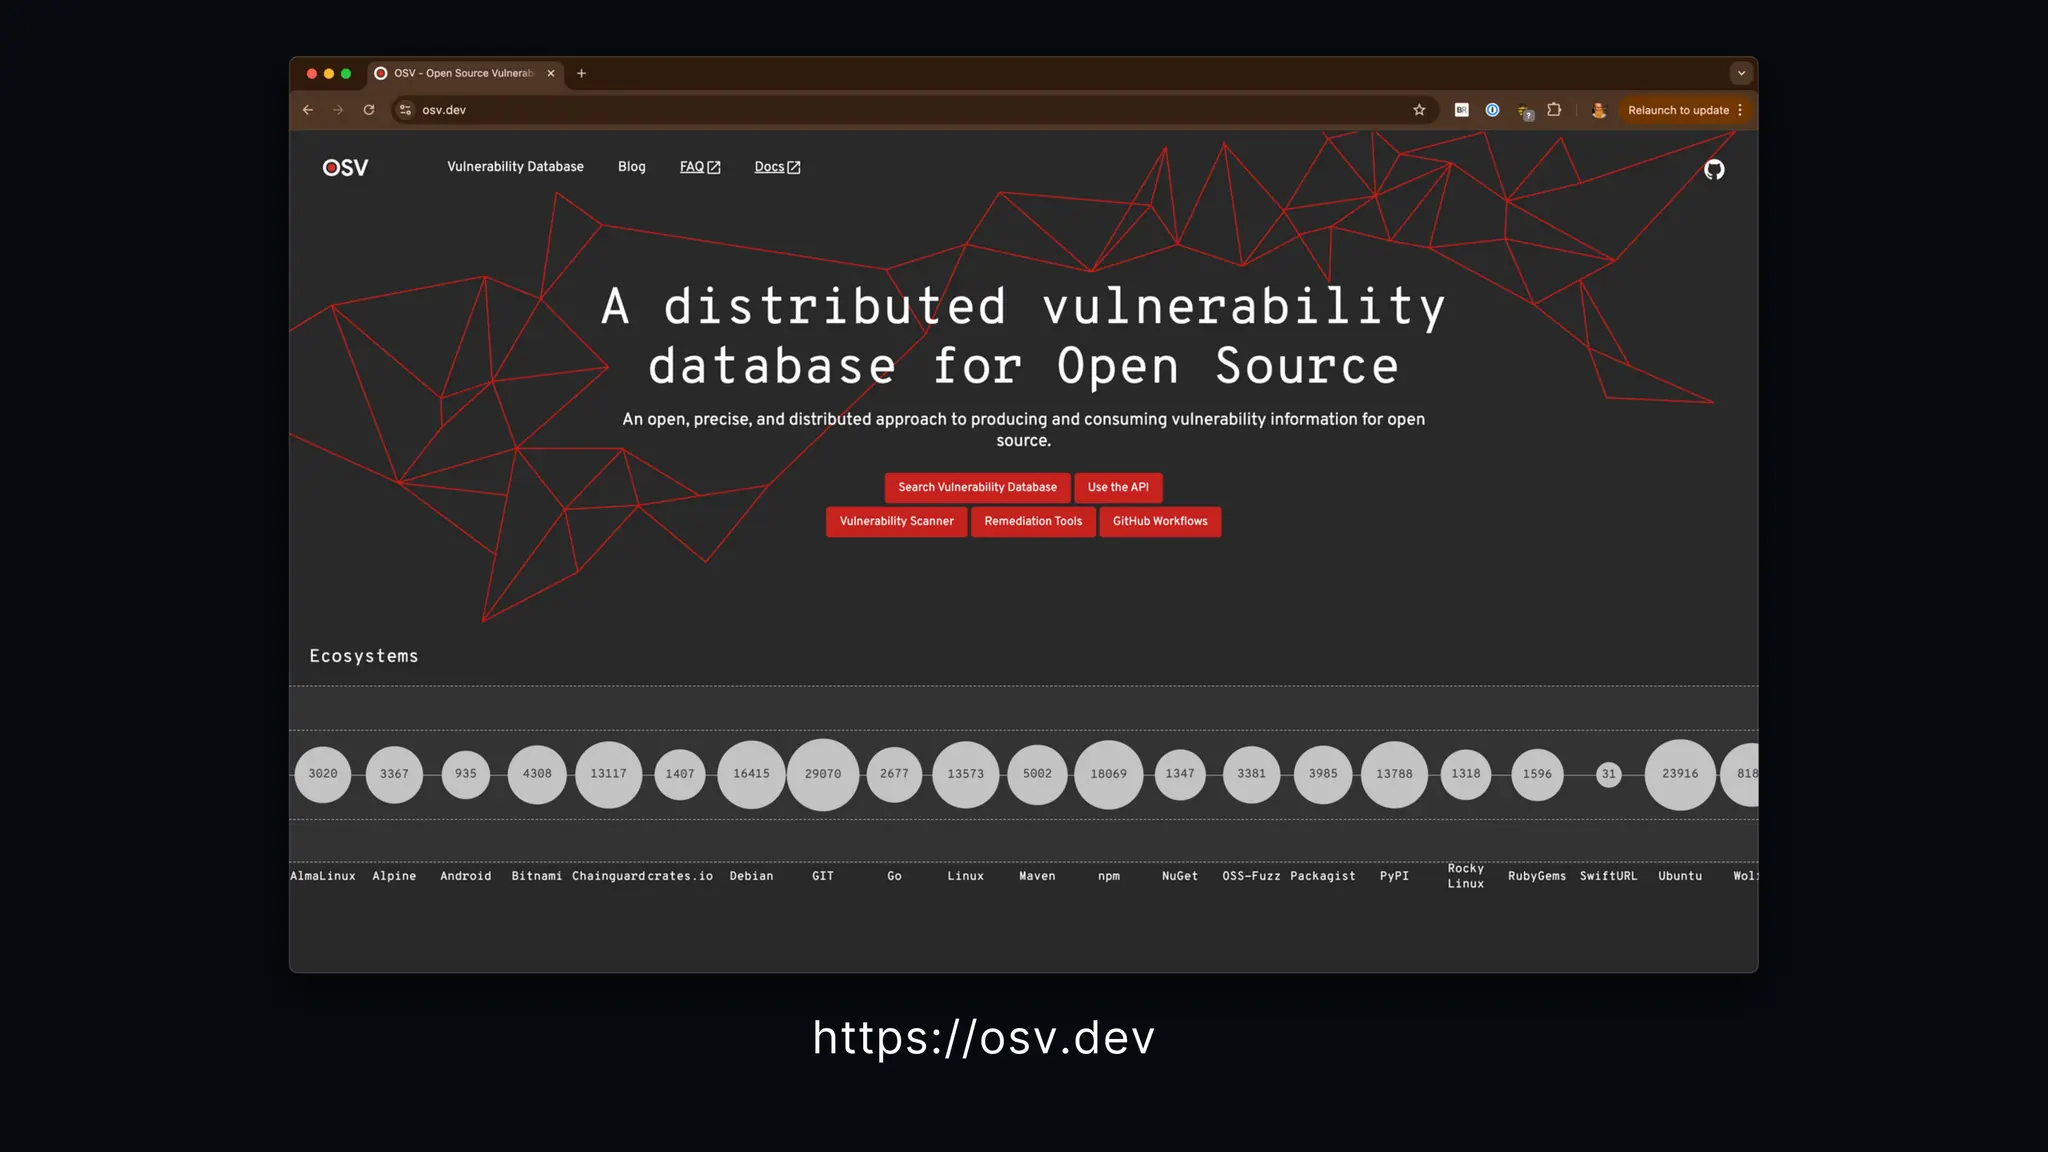Open the FAQ external link
The width and height of the screenshot is (2048, 1152).
700,167
